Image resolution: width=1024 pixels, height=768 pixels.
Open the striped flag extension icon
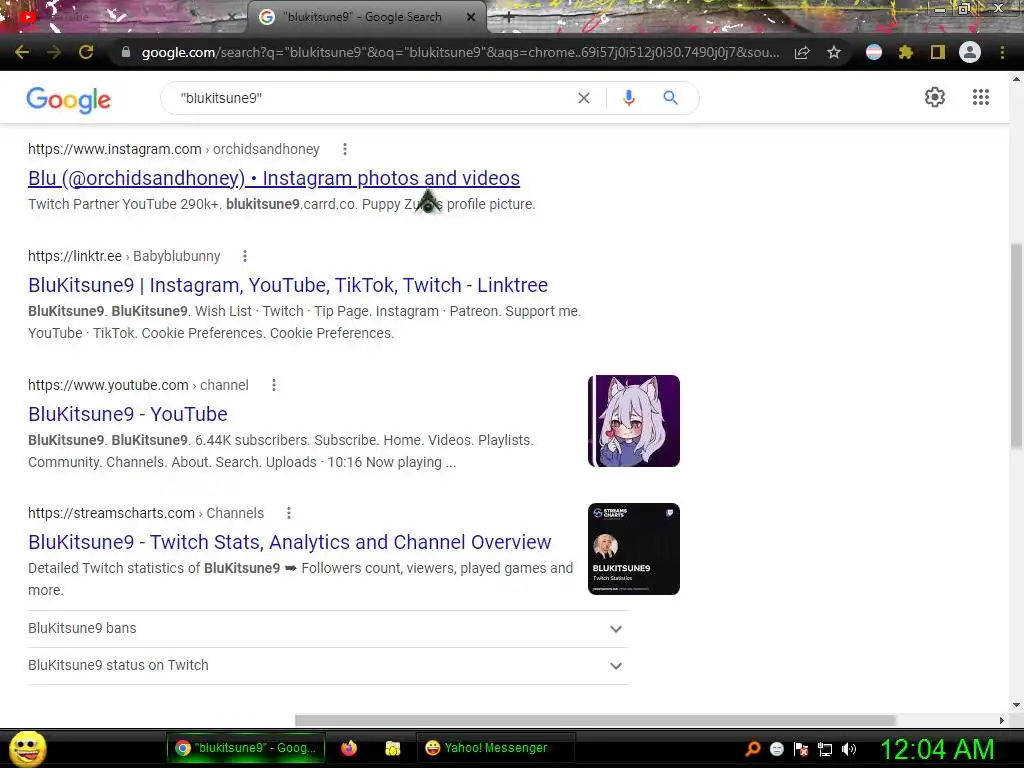tap(874, 52)
